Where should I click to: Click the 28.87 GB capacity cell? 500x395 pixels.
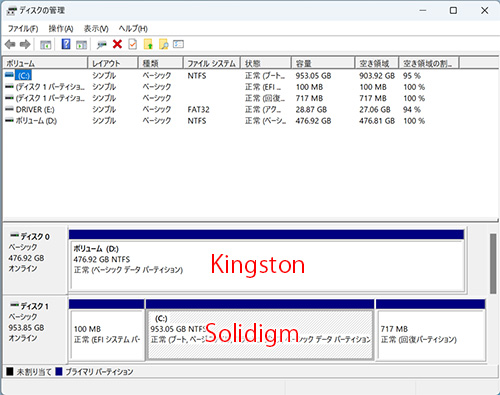pyautogui.click(x=311, y=109)
